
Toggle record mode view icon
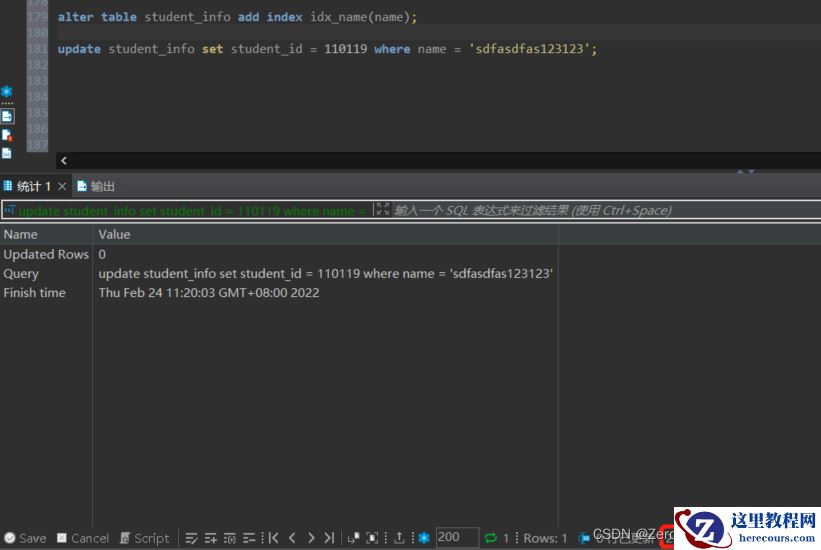coord(372,538)
